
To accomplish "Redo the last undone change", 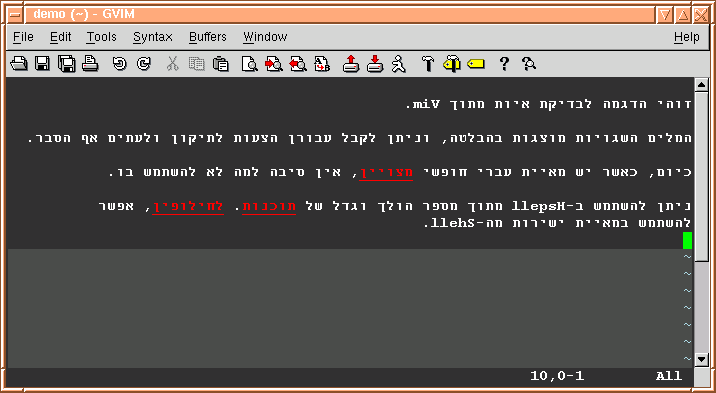I will pos(144,64).
